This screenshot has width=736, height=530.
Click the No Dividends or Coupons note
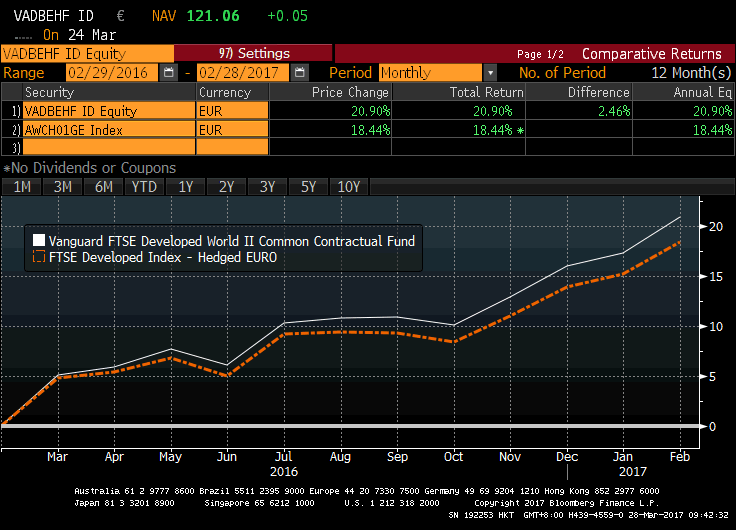90,168
